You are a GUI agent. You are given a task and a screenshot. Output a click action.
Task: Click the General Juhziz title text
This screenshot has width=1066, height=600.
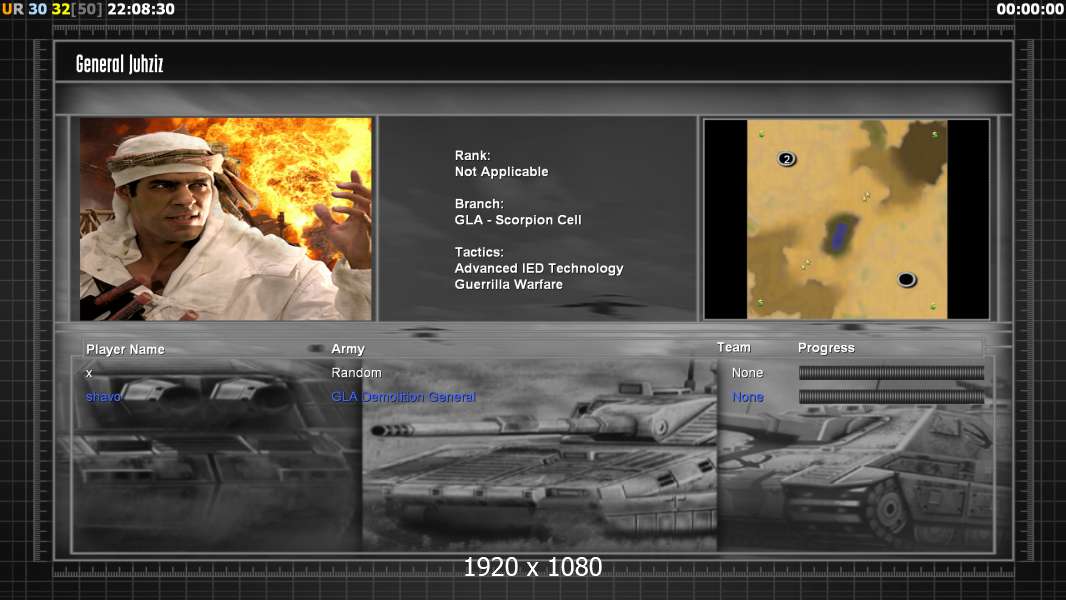click(119, 64)
